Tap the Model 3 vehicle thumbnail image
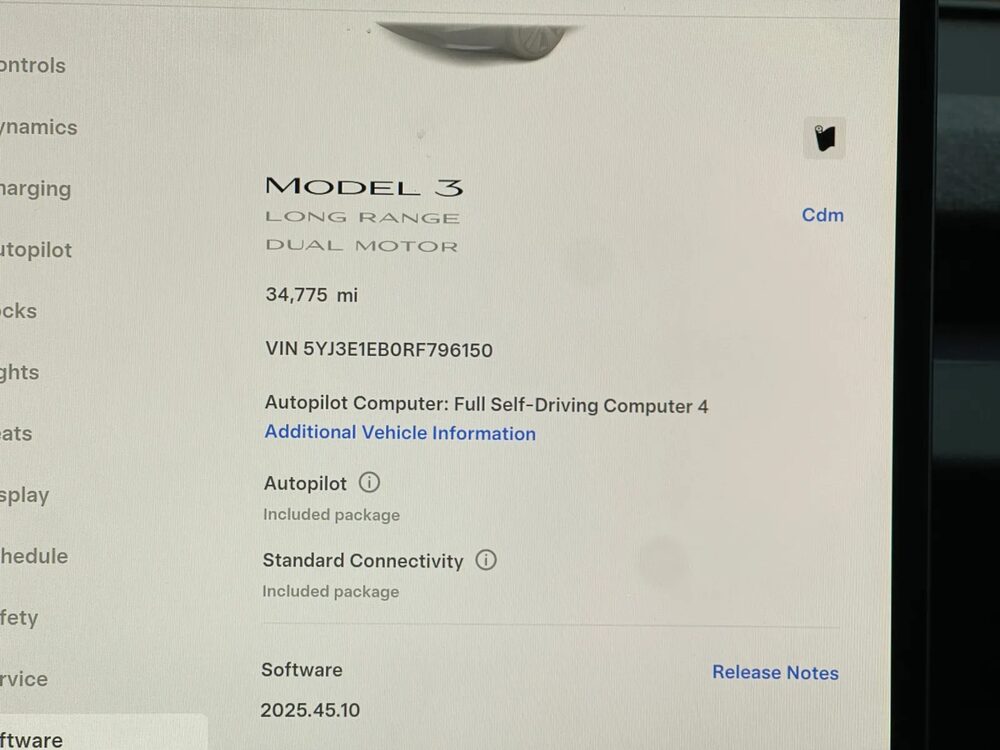The width and height of the screenshot is (1000, 750). (x=473, y=41)
